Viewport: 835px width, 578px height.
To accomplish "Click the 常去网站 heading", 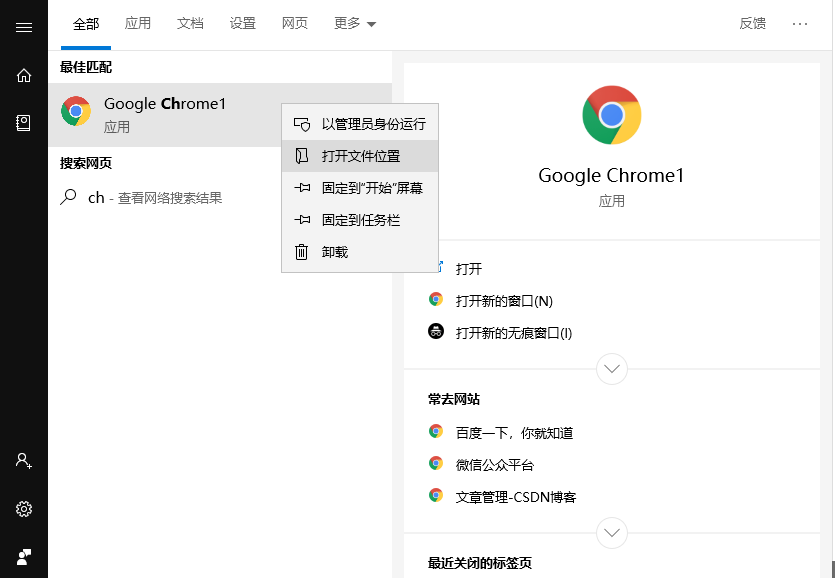I will tap(454, 399).
